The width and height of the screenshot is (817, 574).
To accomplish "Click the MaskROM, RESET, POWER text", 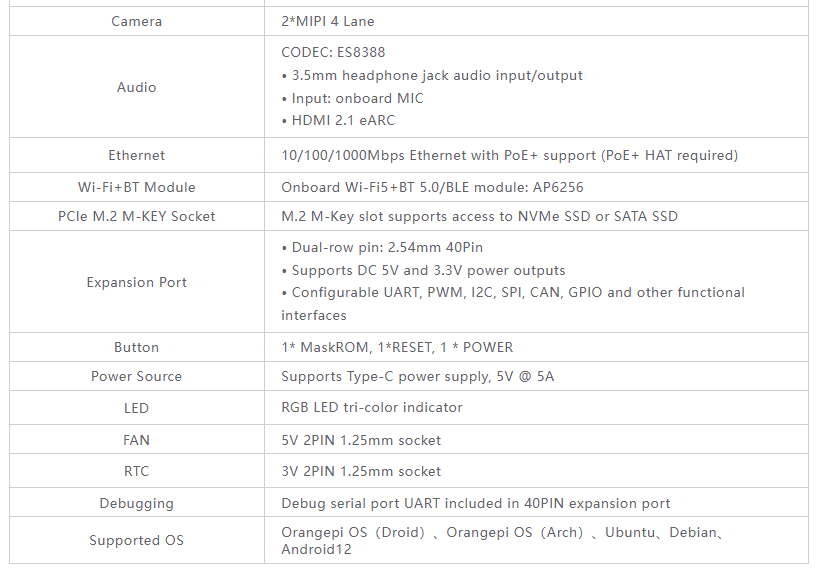I will [x=397, y=347].
